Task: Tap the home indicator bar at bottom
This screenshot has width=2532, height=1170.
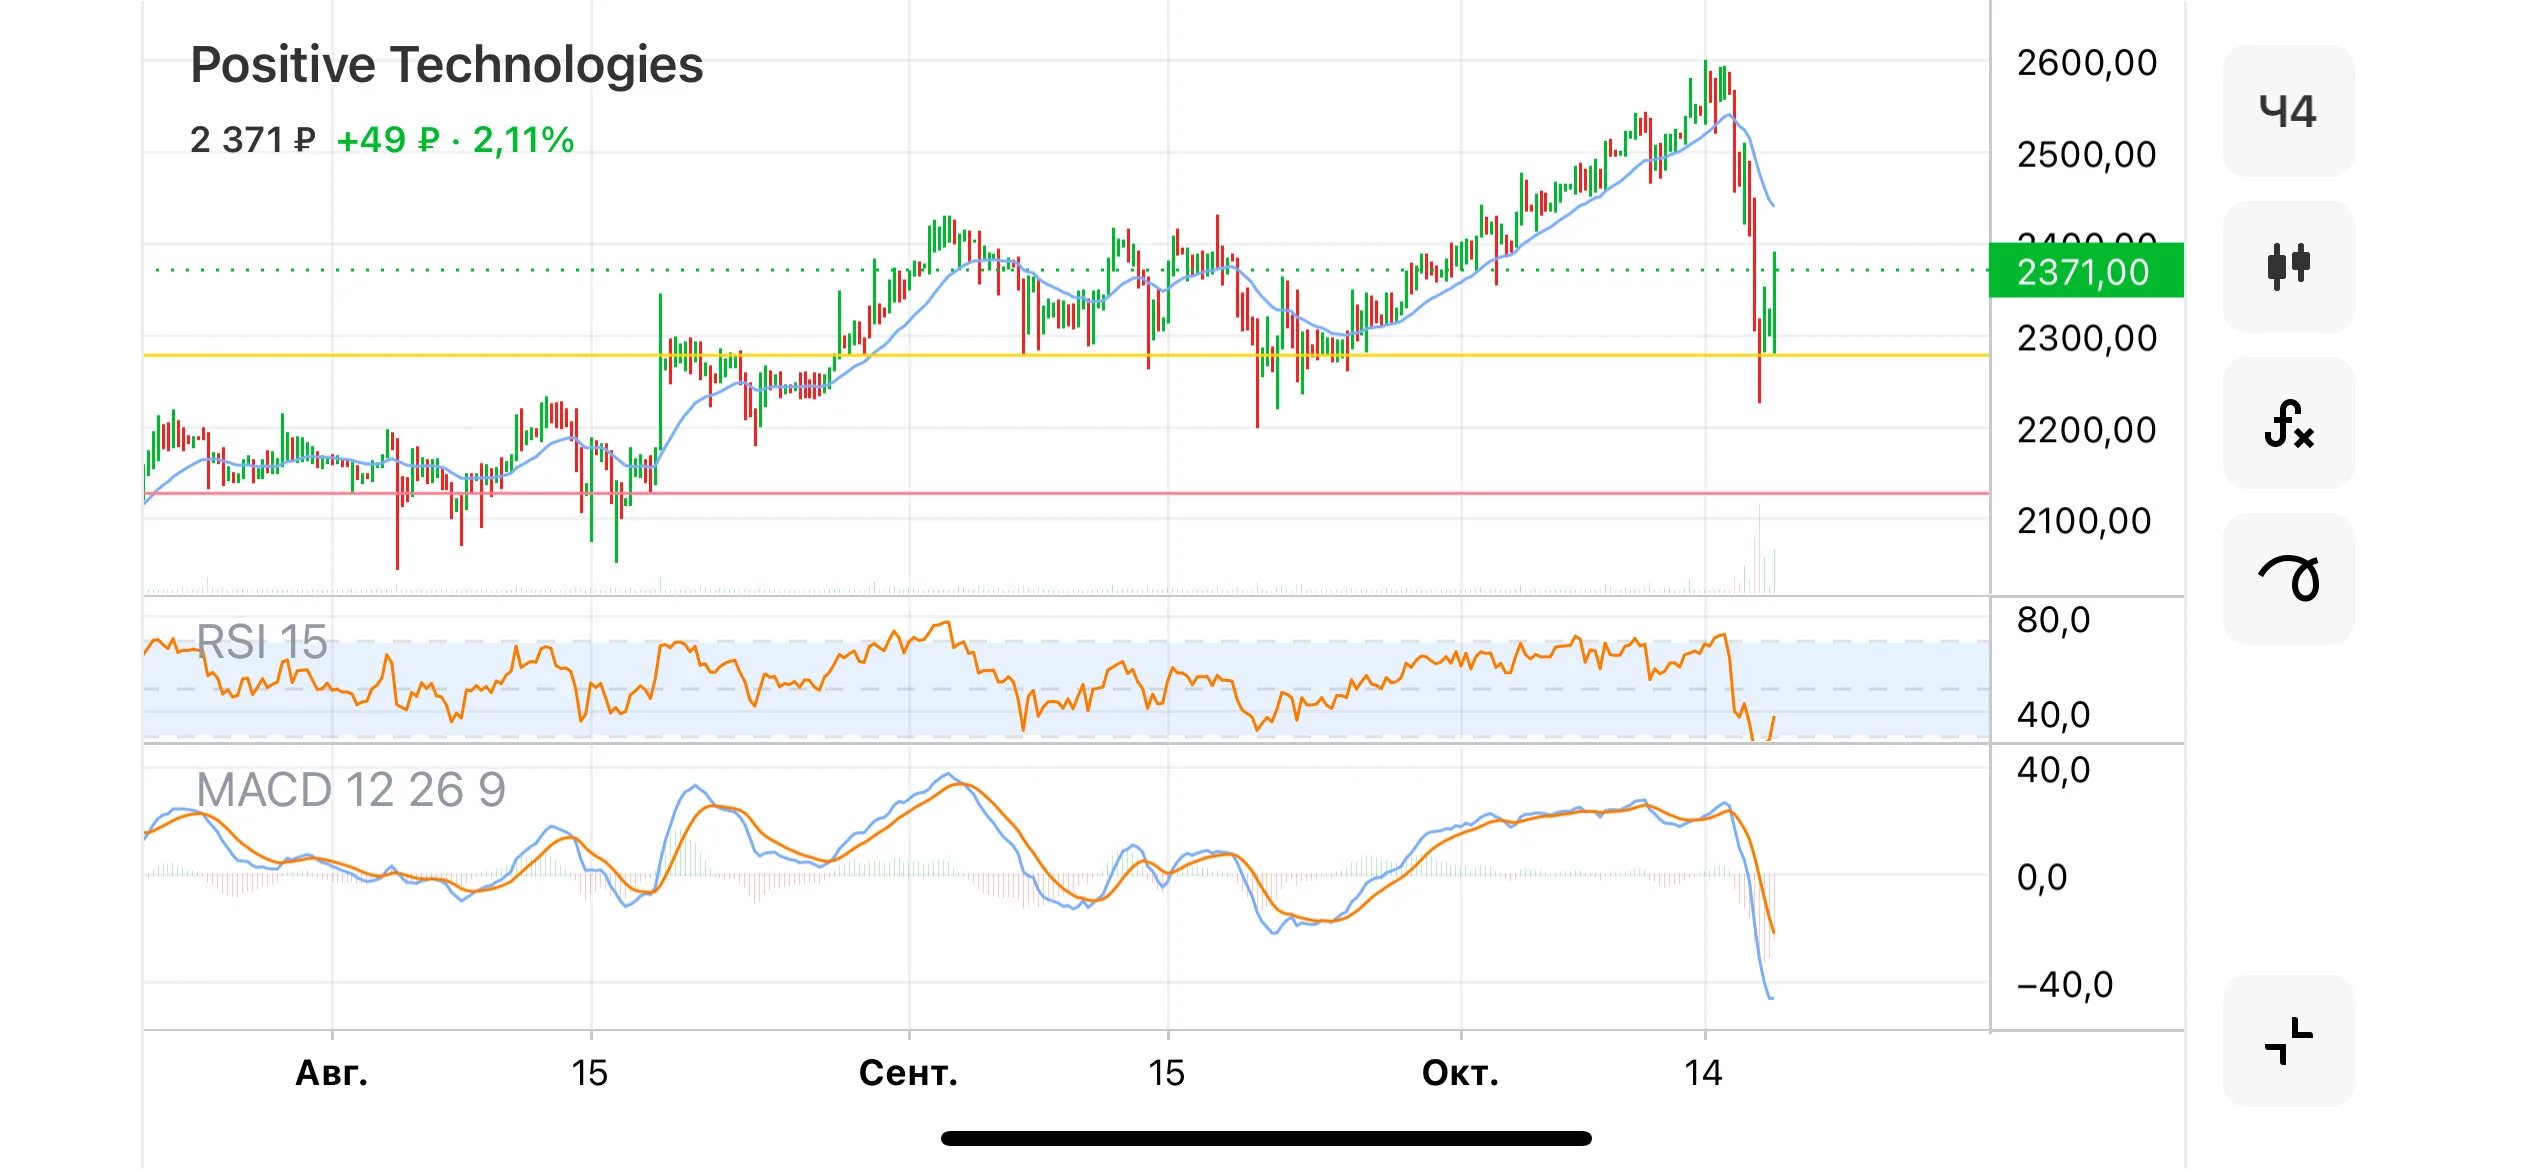Action: [1266, 1138]
